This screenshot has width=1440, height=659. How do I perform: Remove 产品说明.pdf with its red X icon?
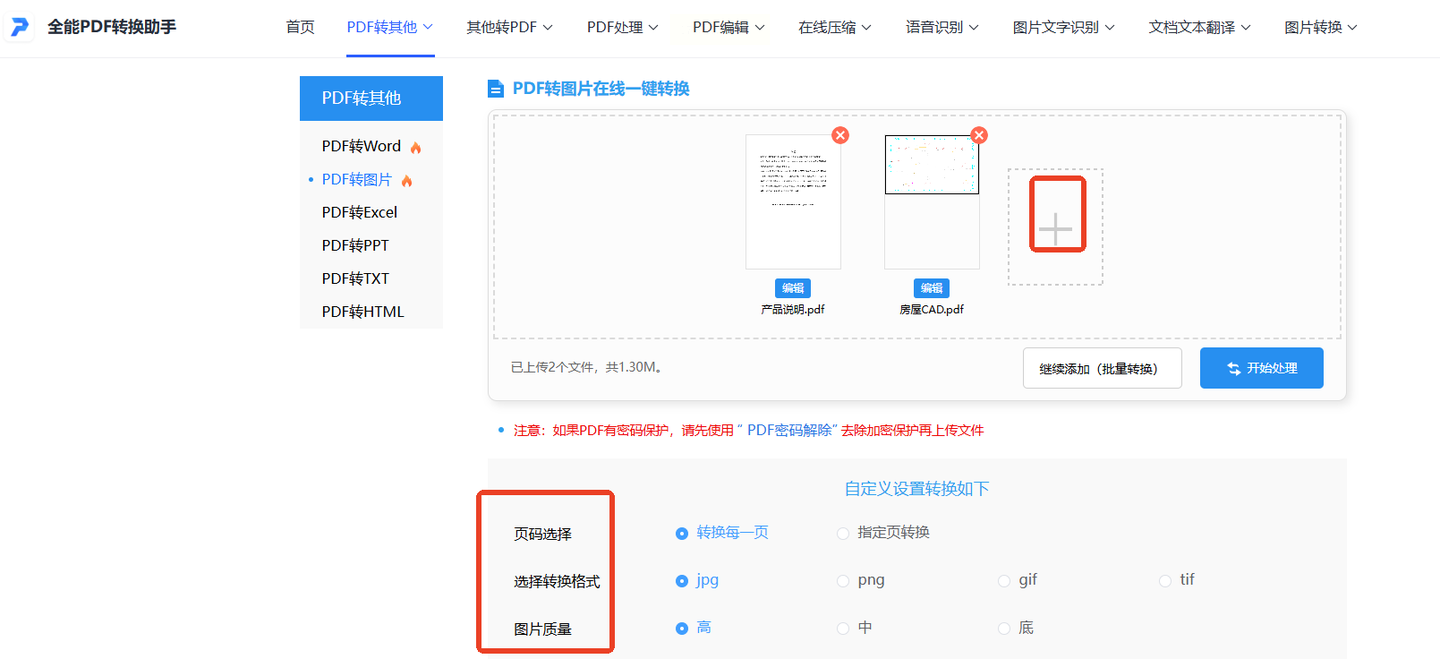coord(840,135)
